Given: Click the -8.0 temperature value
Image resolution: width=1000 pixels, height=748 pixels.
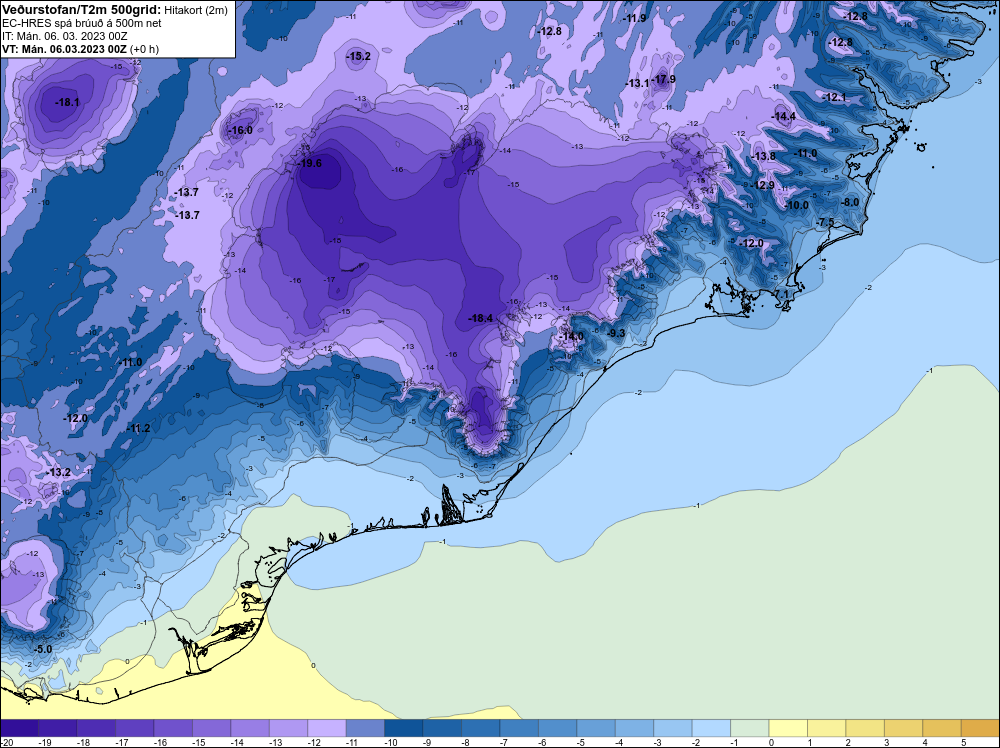Looking at the screenshot, I should pyautogui.click(x=850, y=202).
